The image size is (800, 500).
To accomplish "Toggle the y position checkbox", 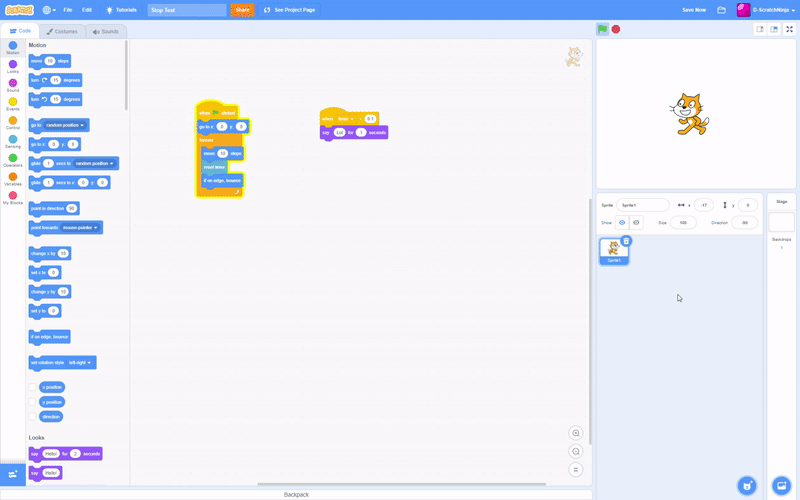I will click(x=32, y=402).
